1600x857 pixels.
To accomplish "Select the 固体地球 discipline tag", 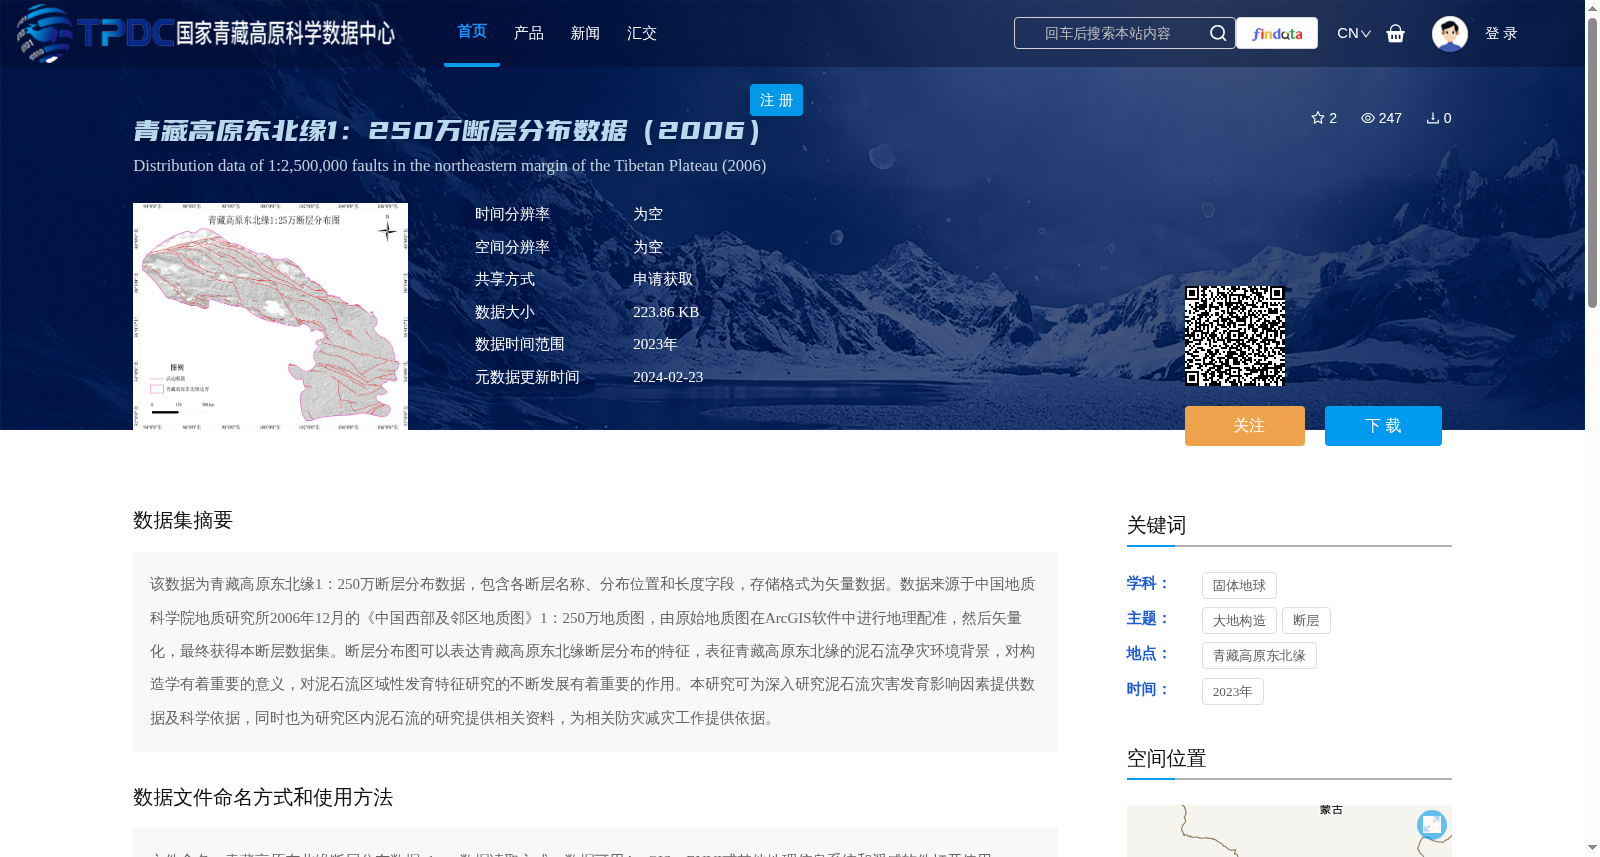I will [x=1239, y=585].
